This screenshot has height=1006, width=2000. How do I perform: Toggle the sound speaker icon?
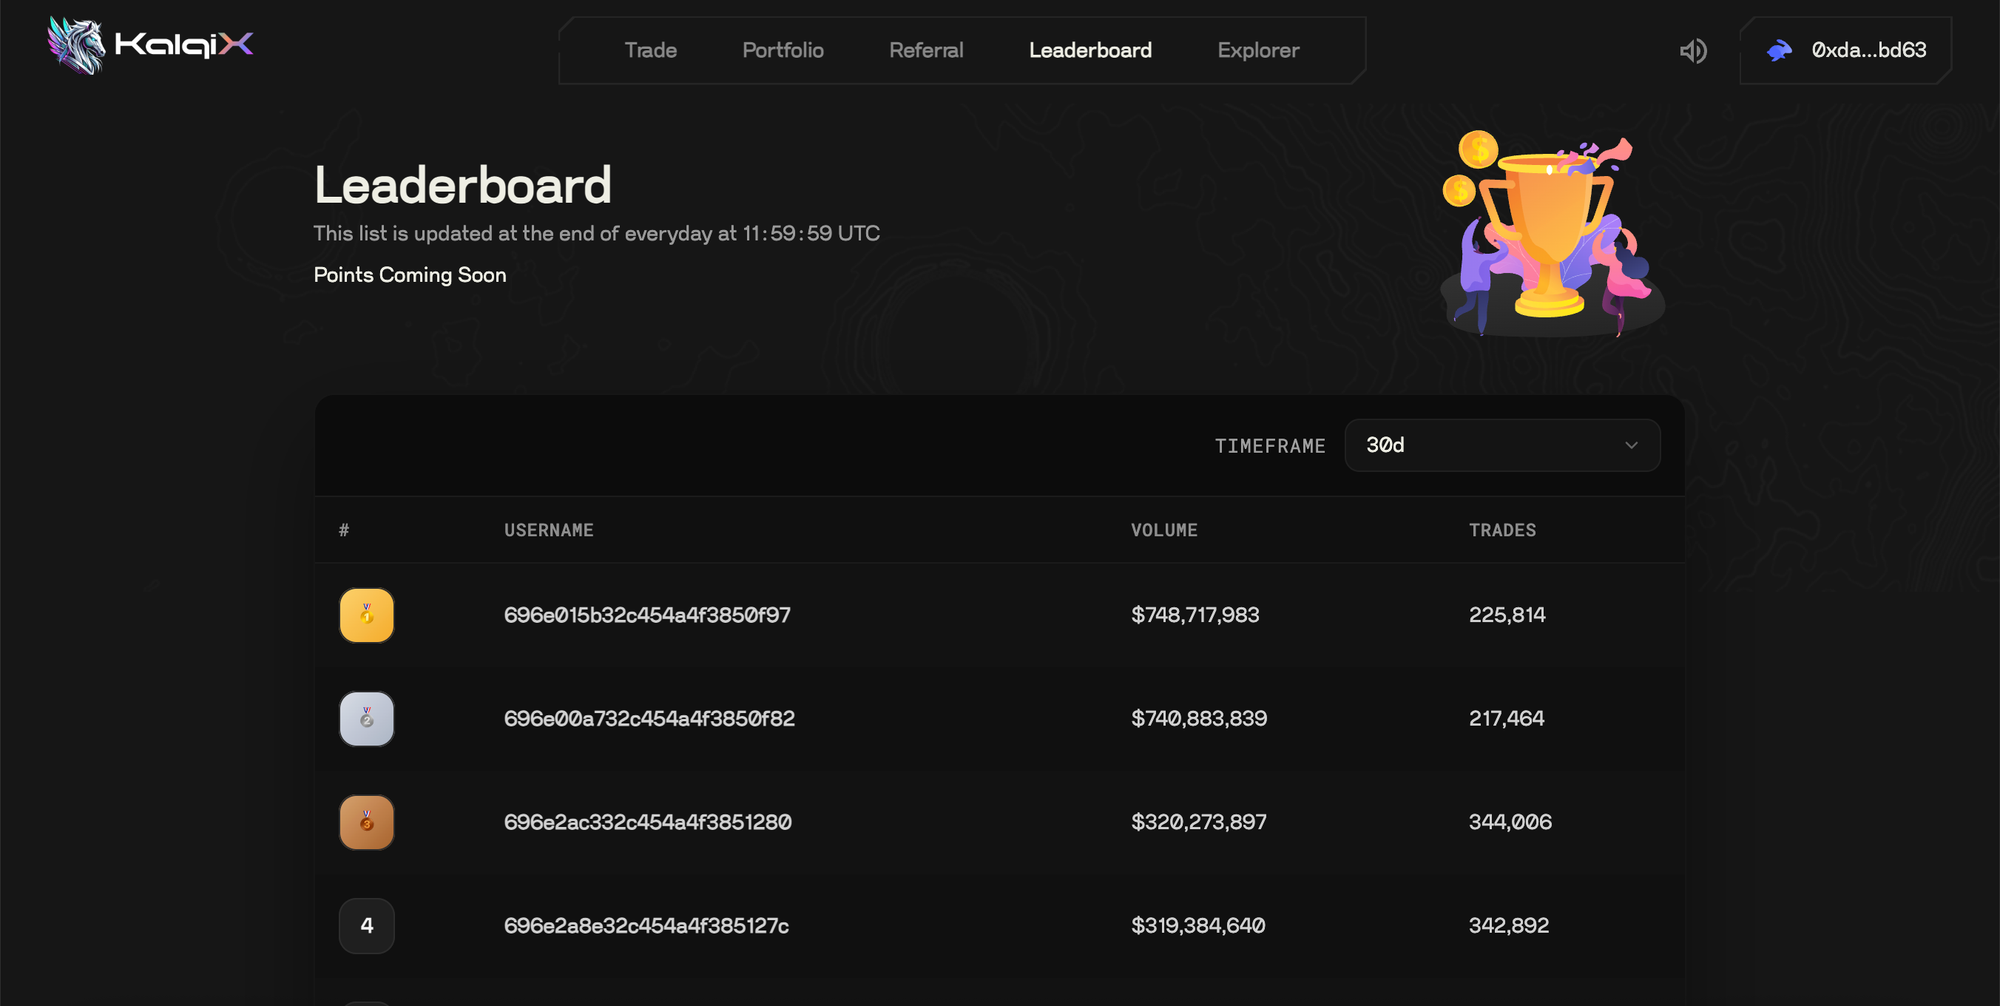[1692, 51]
